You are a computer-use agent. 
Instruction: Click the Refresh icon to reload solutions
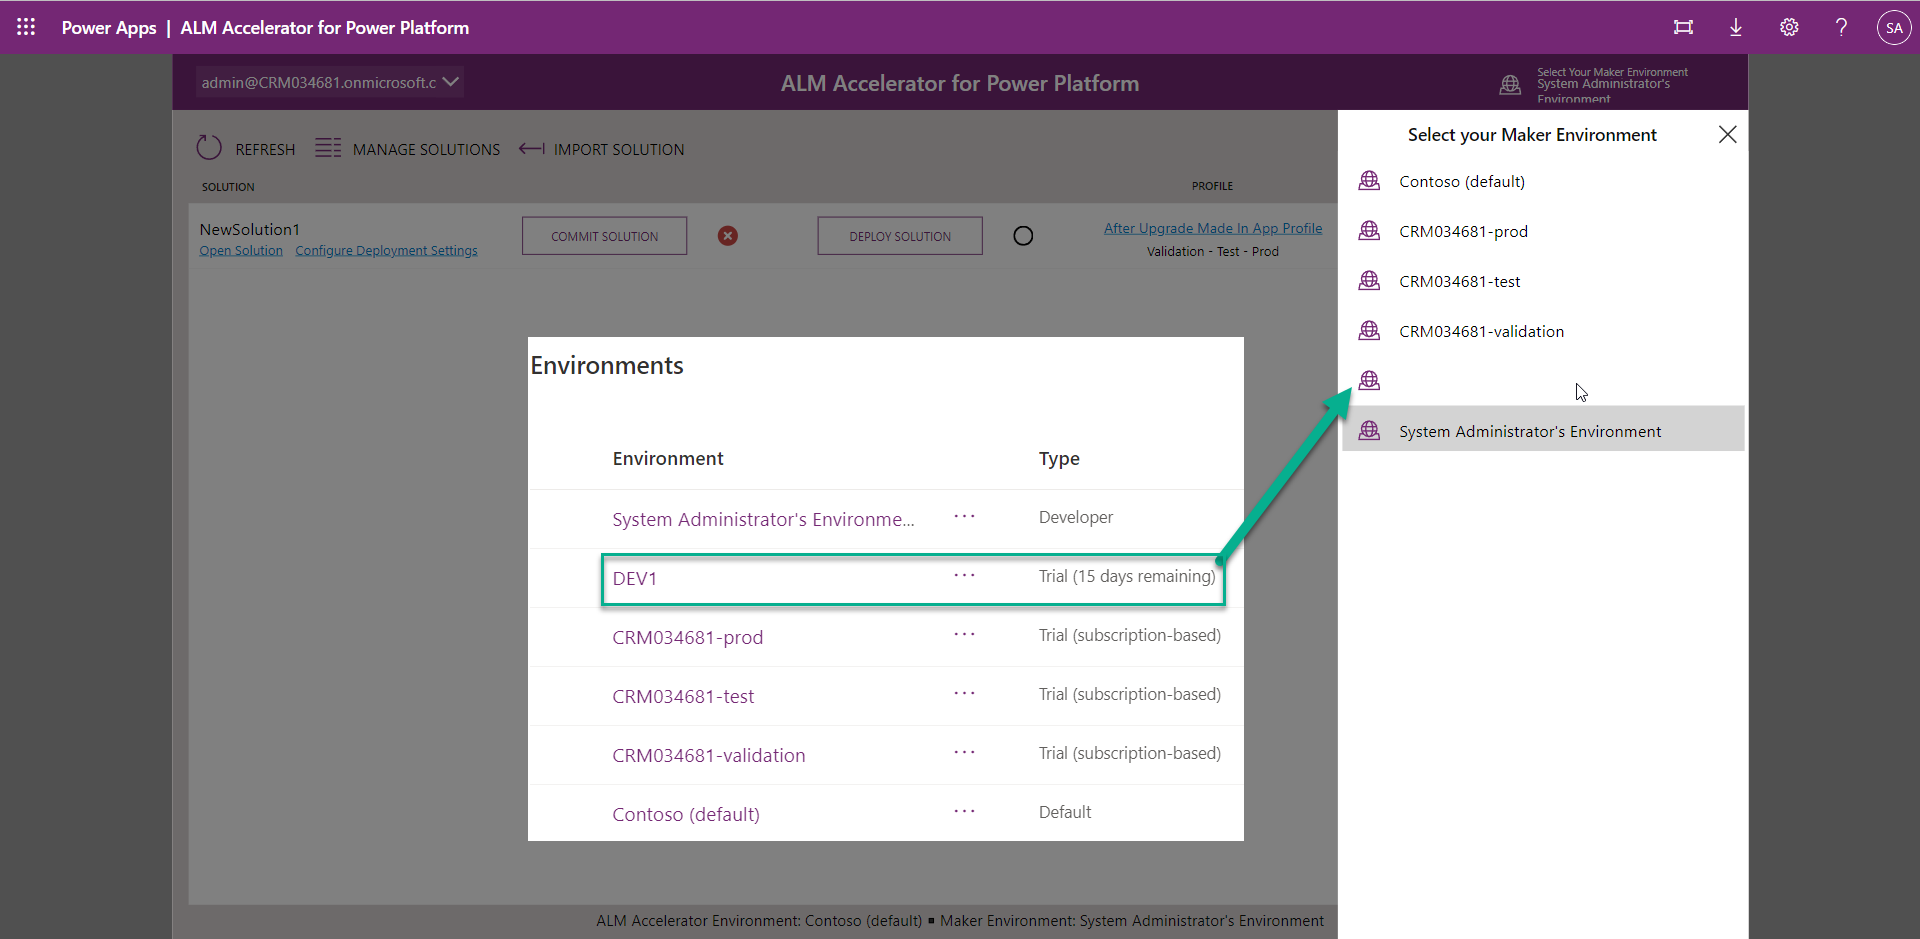(209, 147)
